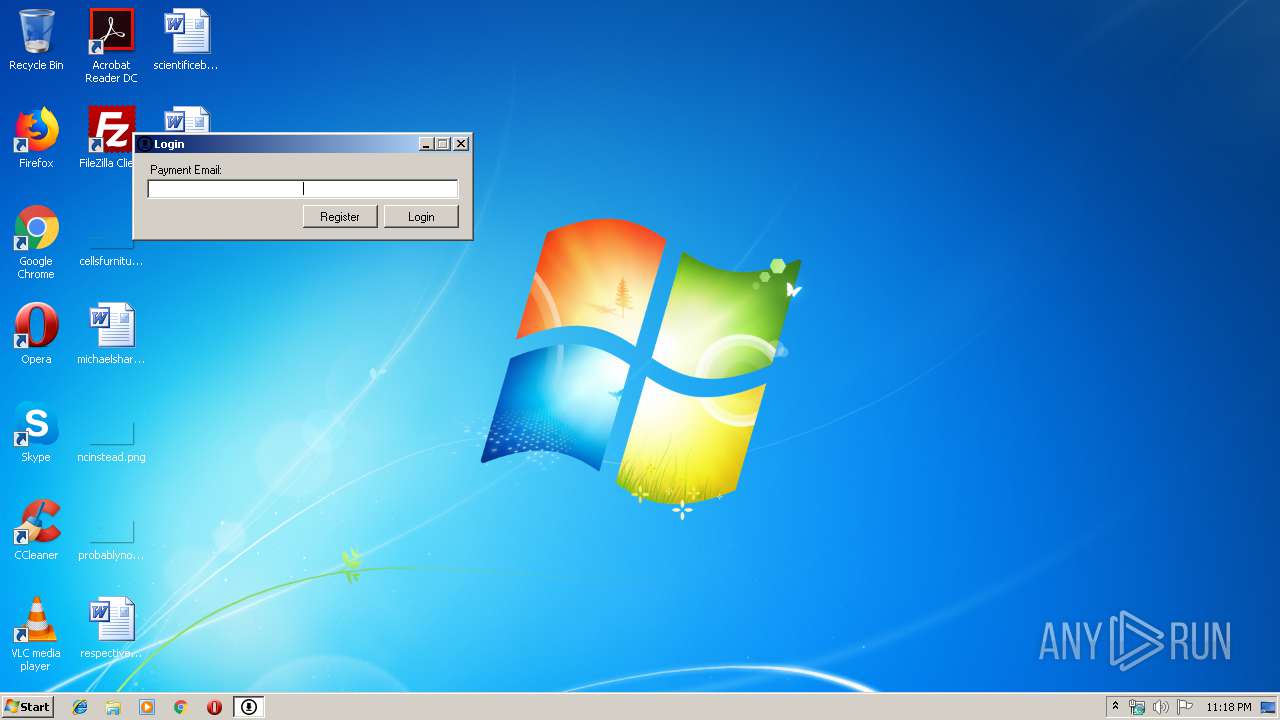
Task: Select the VLC media player shortcut
Action: [x=36, y=634]
